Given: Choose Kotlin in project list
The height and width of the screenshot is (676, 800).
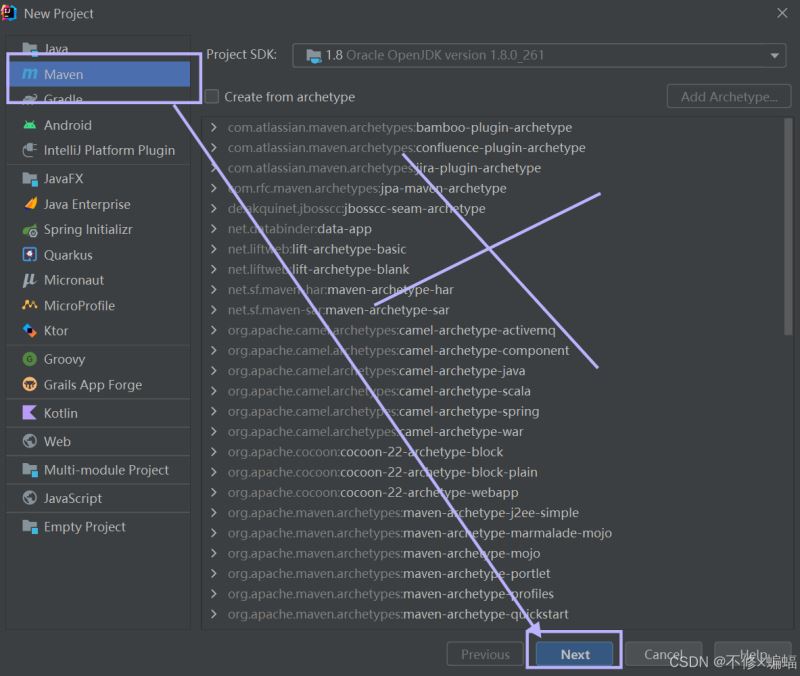Looking at the screenshot, I should (x=99, y=413).
